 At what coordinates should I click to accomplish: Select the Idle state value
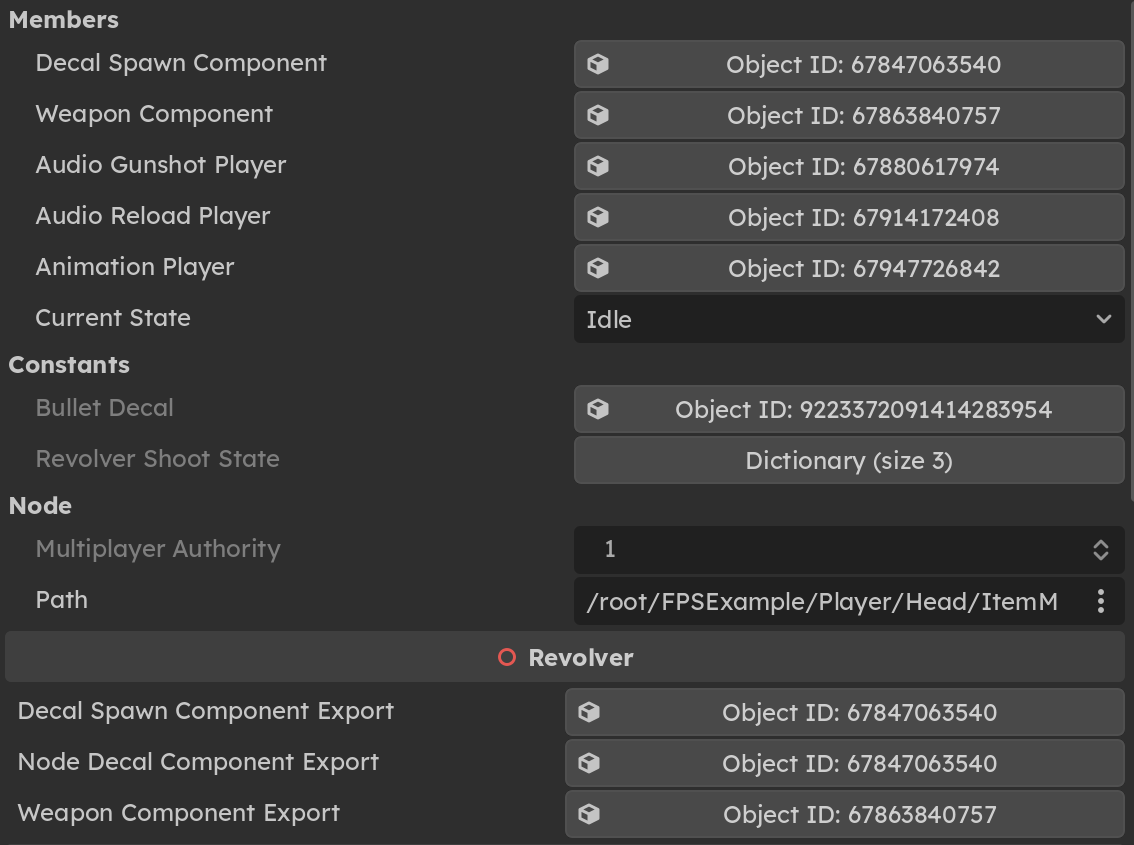click(848, 319)
